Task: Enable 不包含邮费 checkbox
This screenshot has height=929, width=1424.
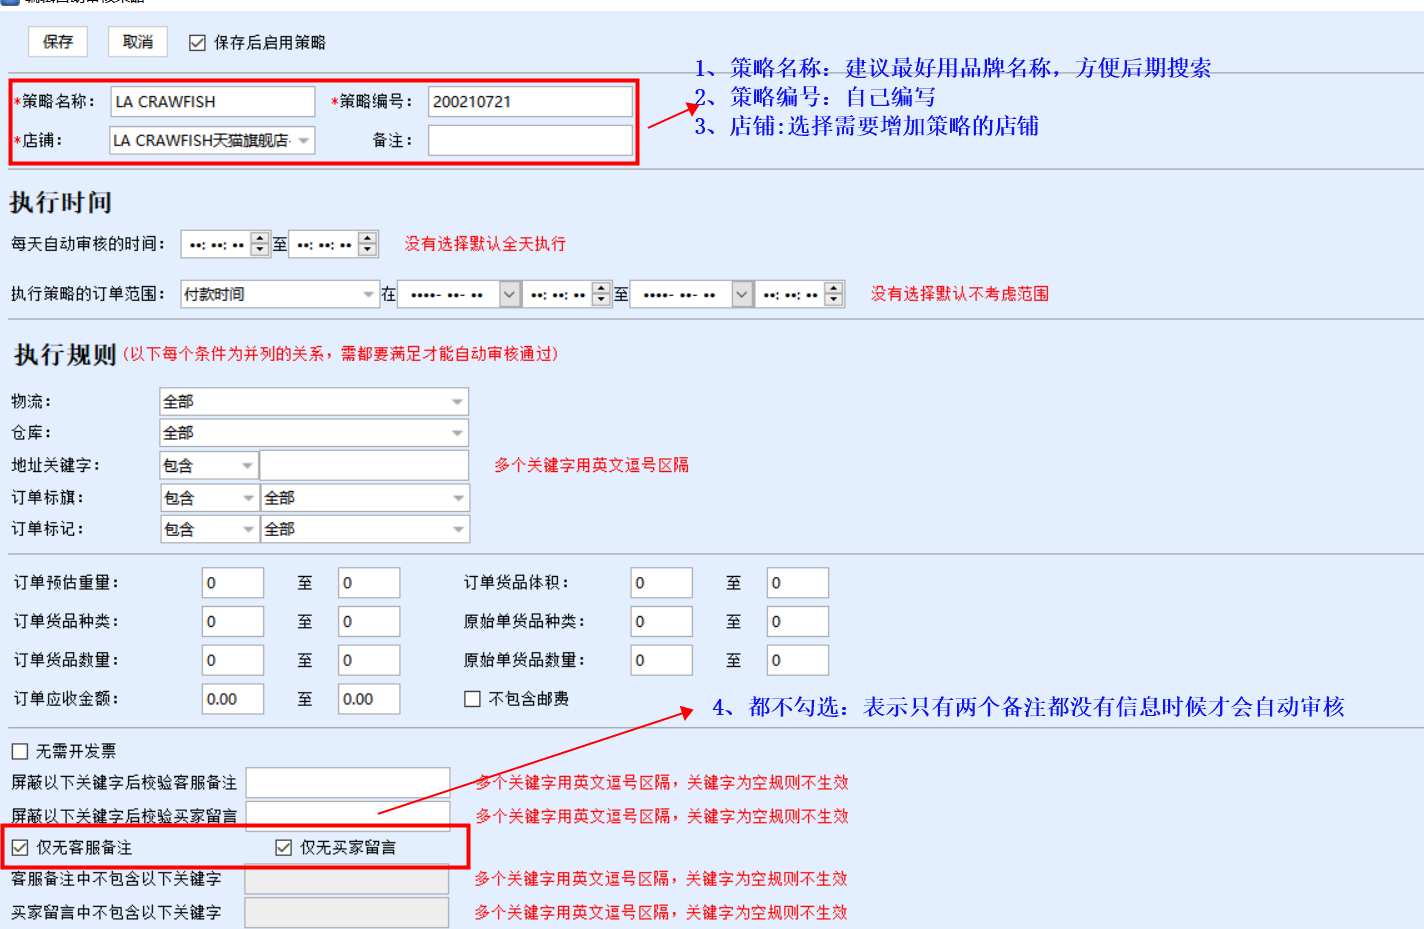Action: tap(473, 699)
